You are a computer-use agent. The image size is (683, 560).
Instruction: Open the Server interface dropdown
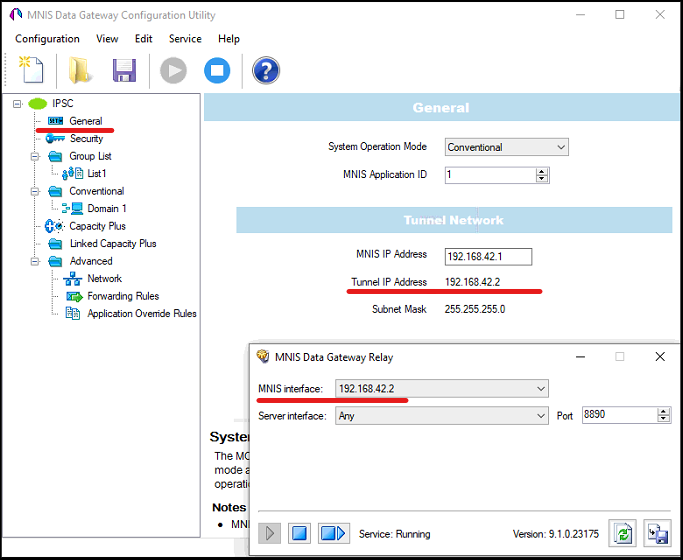click(541, 416)
